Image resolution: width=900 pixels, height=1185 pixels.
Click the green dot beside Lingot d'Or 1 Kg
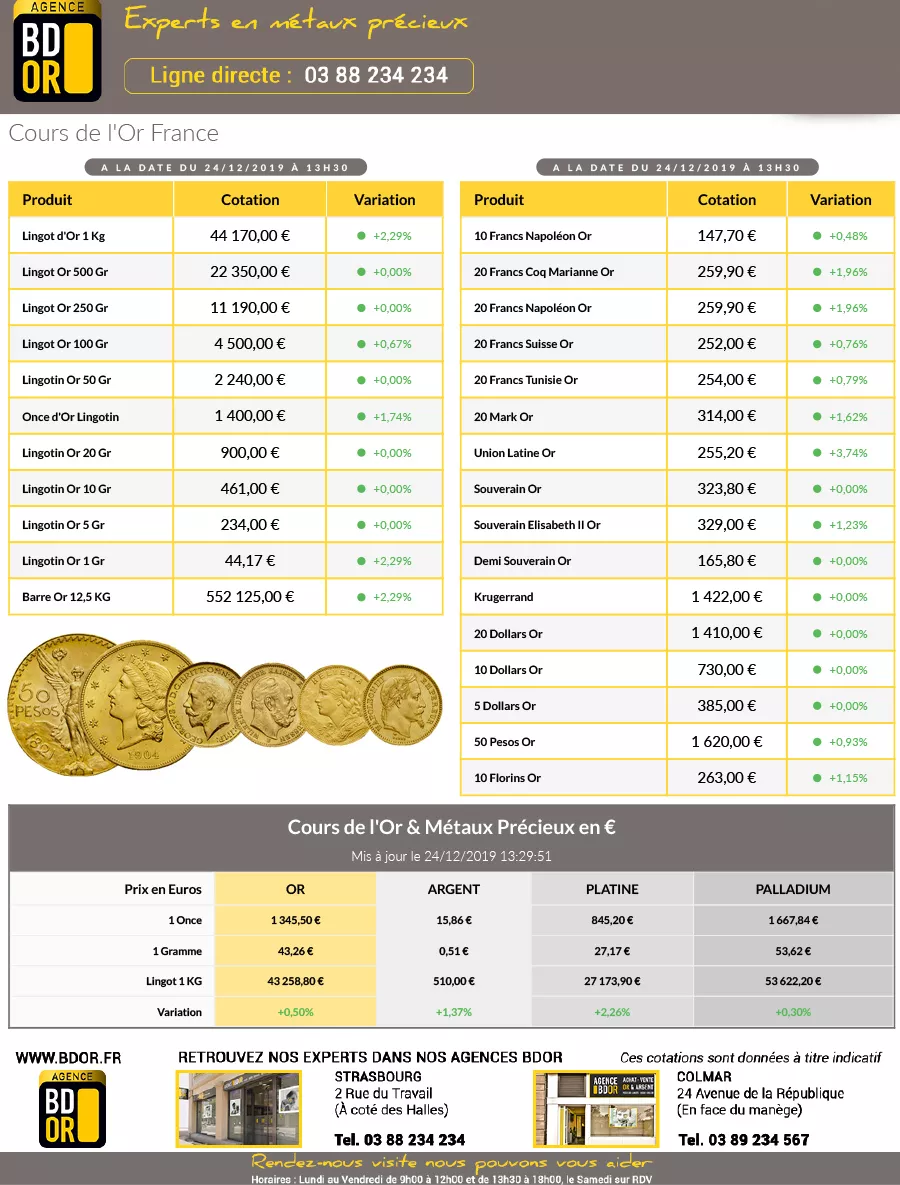coord(361,237)
